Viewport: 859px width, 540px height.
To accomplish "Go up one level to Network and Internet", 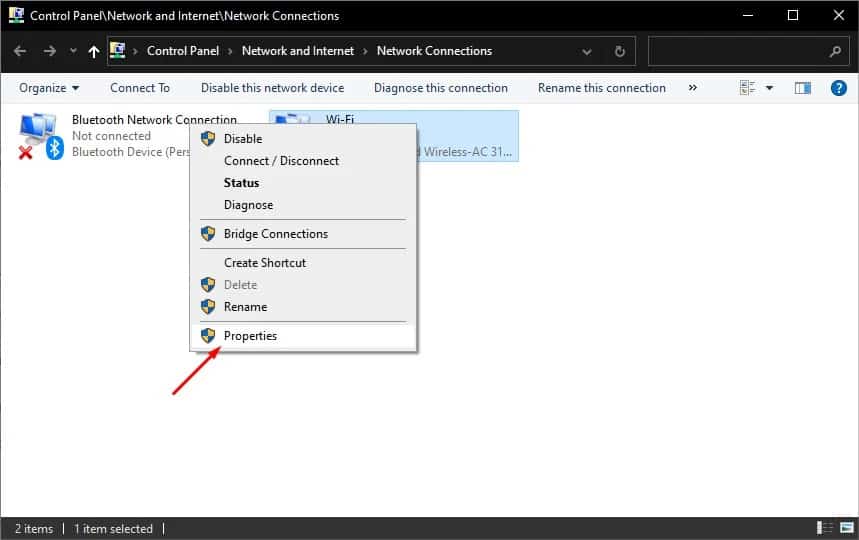I will click(x=94, y=51).
